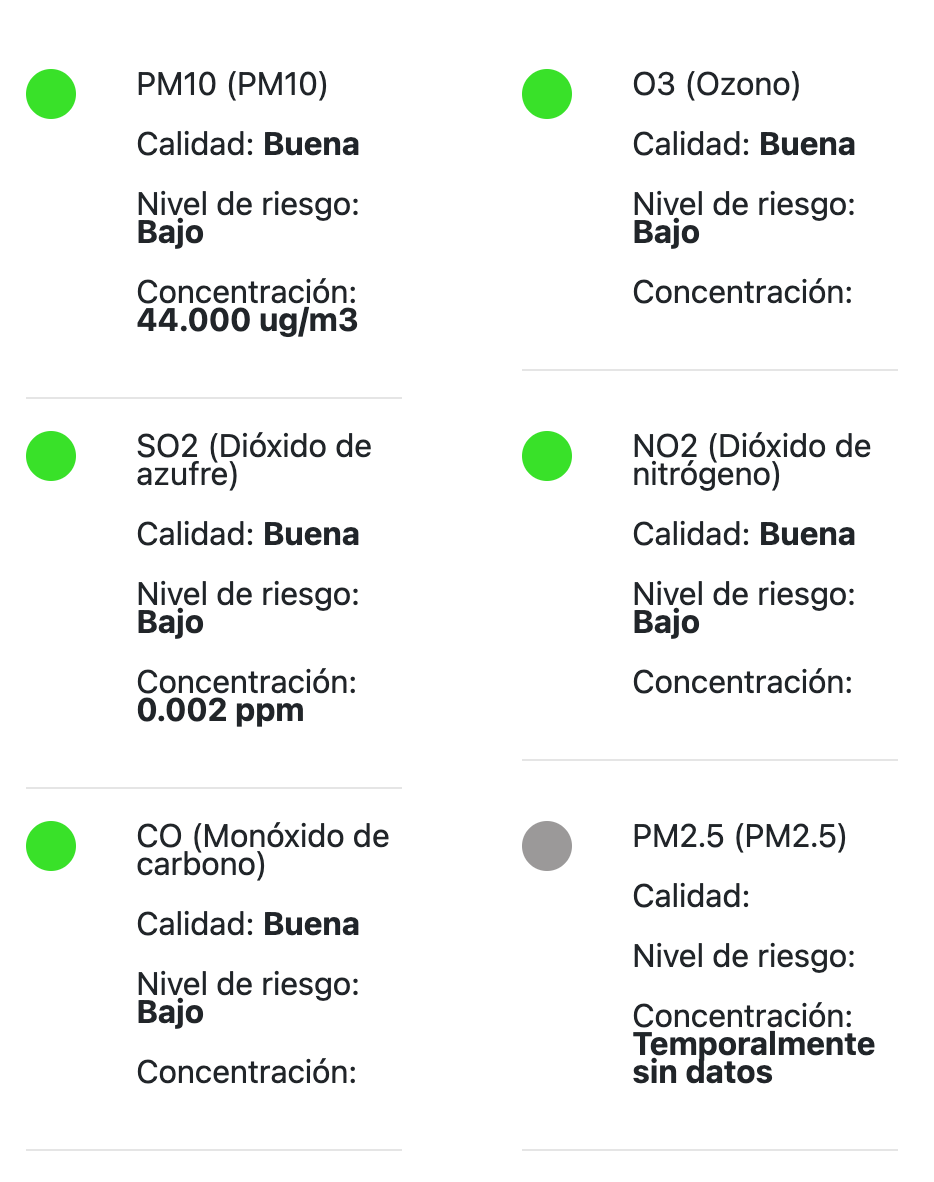This screenshot has height=1182, width=934.
Task: Select the green SO2 status indicator dot
Action: tap(51, 456)
